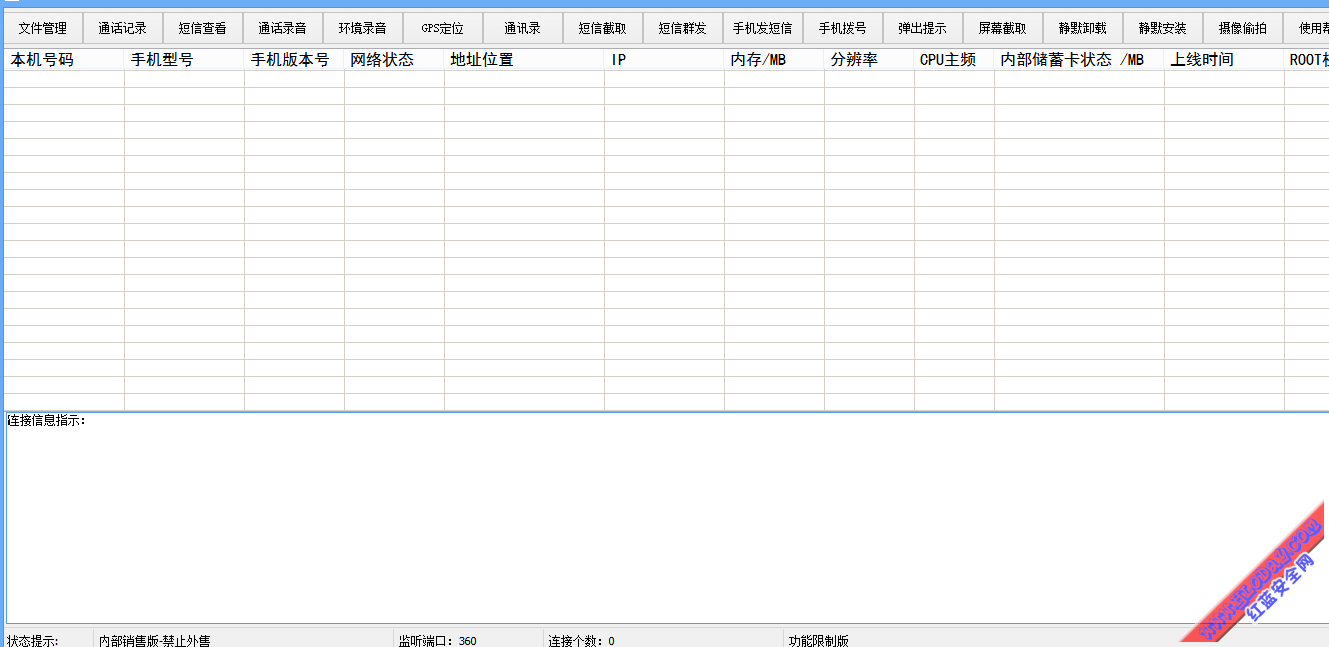Click the 短信群发 button
Viewport: 1329px width, 647px height.
click(x=683, y=28)
